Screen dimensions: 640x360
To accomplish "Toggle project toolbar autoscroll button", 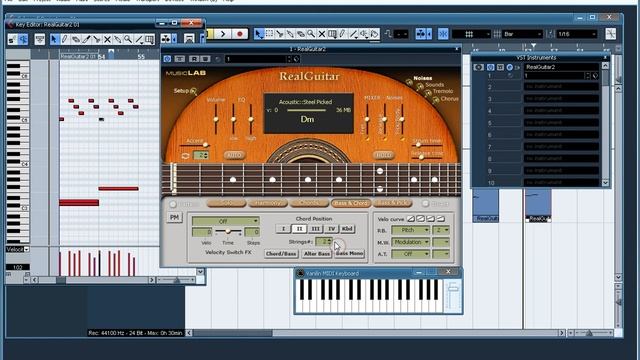I will (421, 34).
